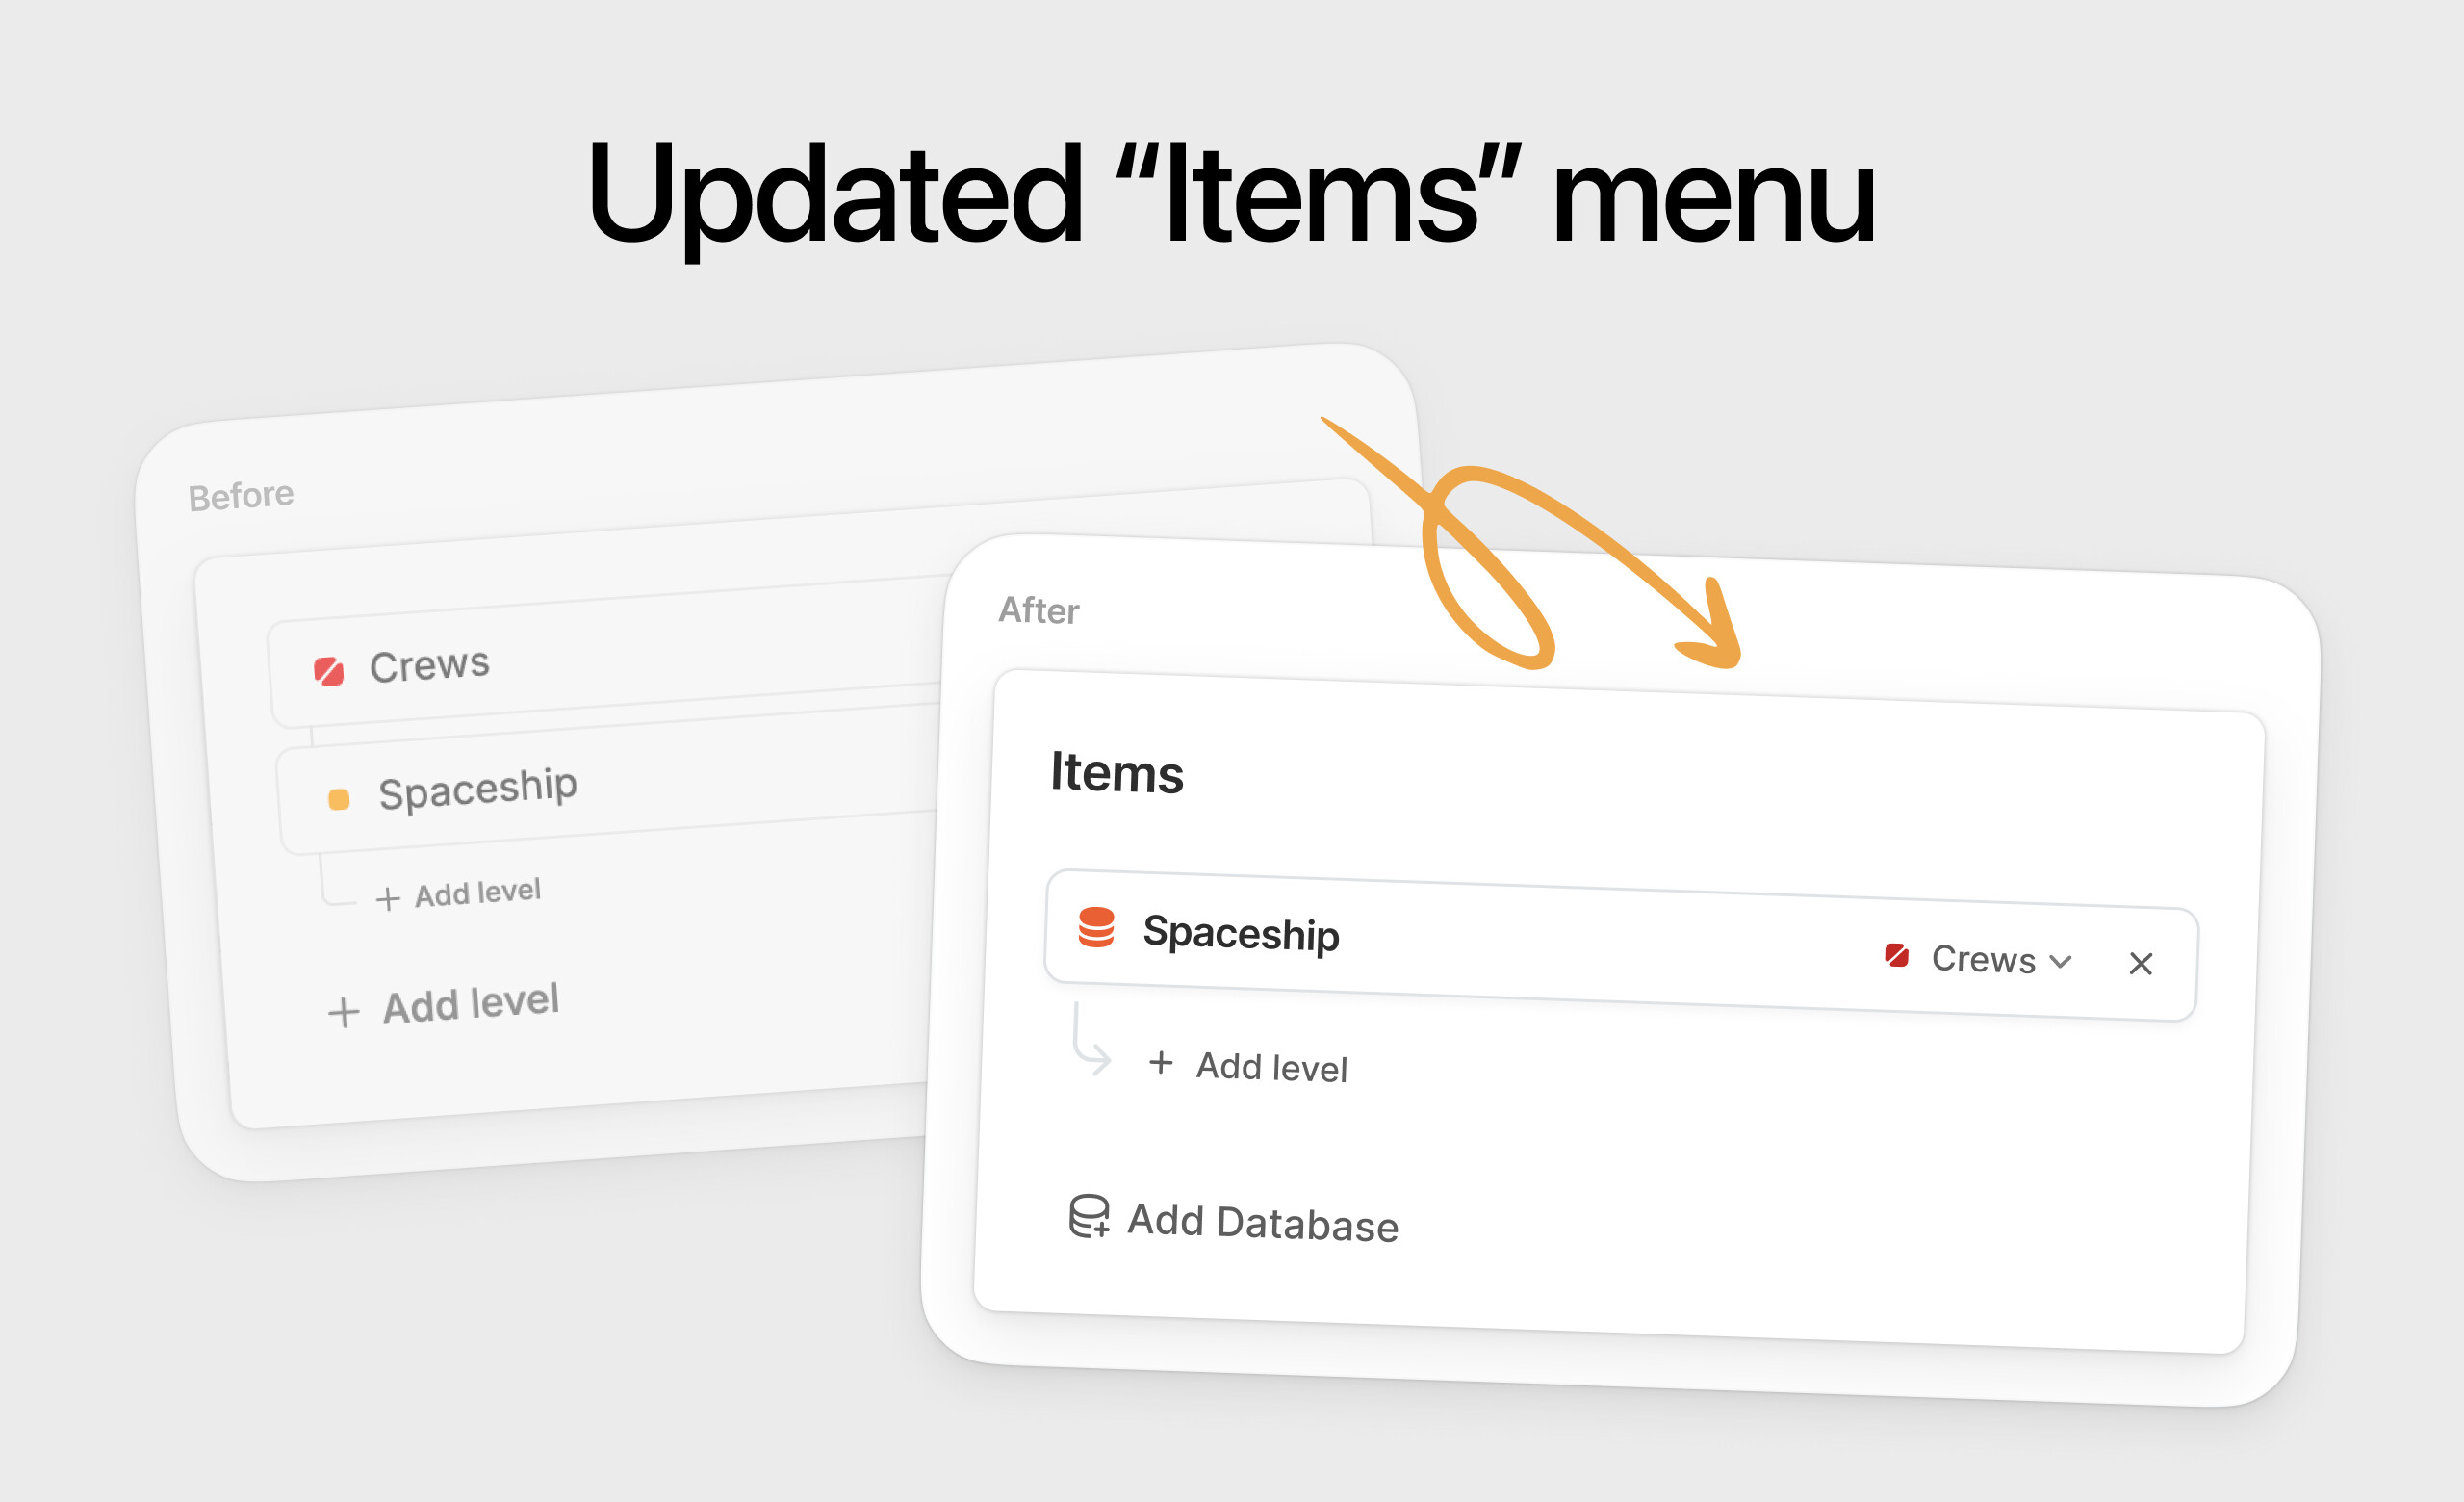
Task: Remove Spaceship row with the X icon
Action: [2141, 963]
